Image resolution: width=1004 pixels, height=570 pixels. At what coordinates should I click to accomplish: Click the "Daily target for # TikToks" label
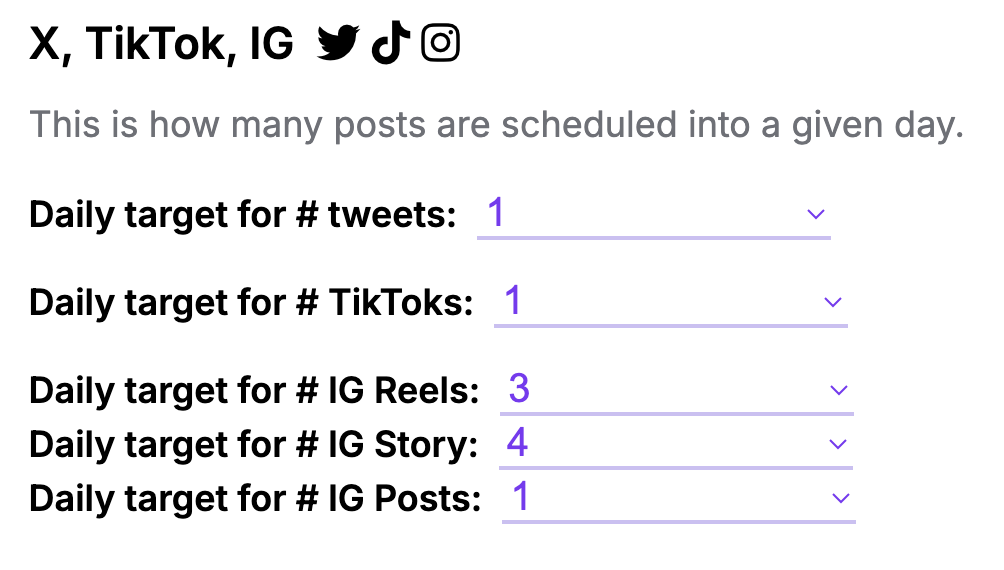pyautogui.click(x=251, y=302)
